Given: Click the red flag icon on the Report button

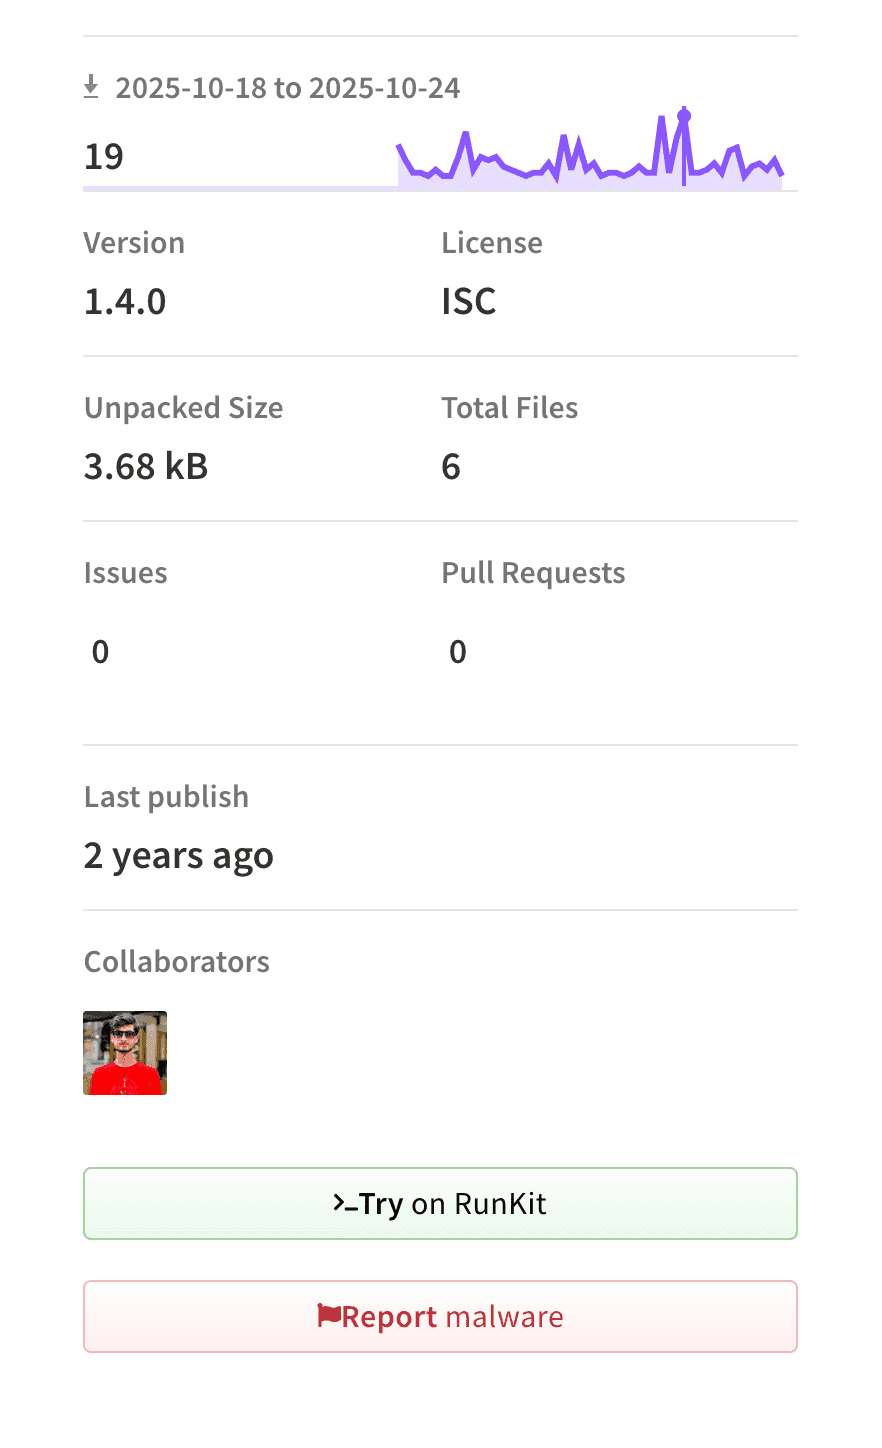Looking at the screenshot, I should (329, 1316).
